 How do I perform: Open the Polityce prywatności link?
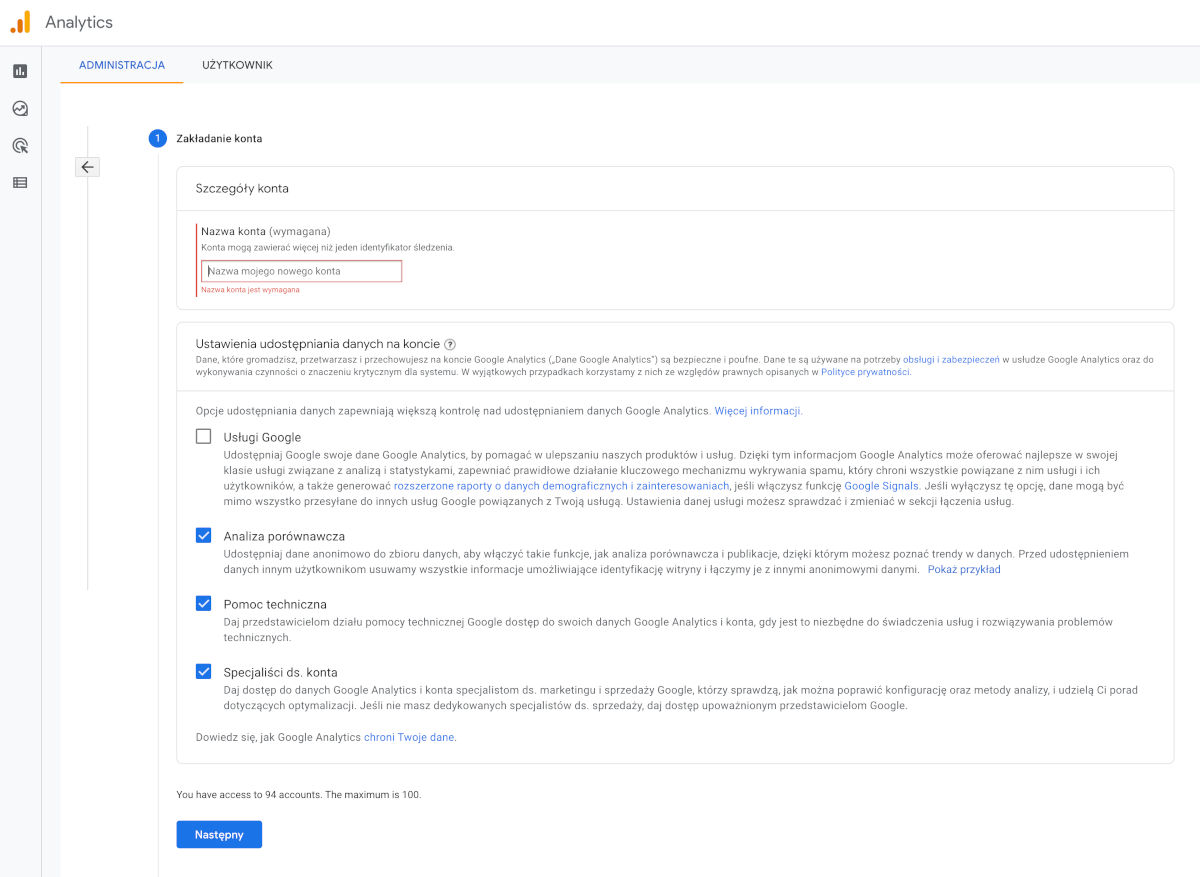click(x=865, y=372)
